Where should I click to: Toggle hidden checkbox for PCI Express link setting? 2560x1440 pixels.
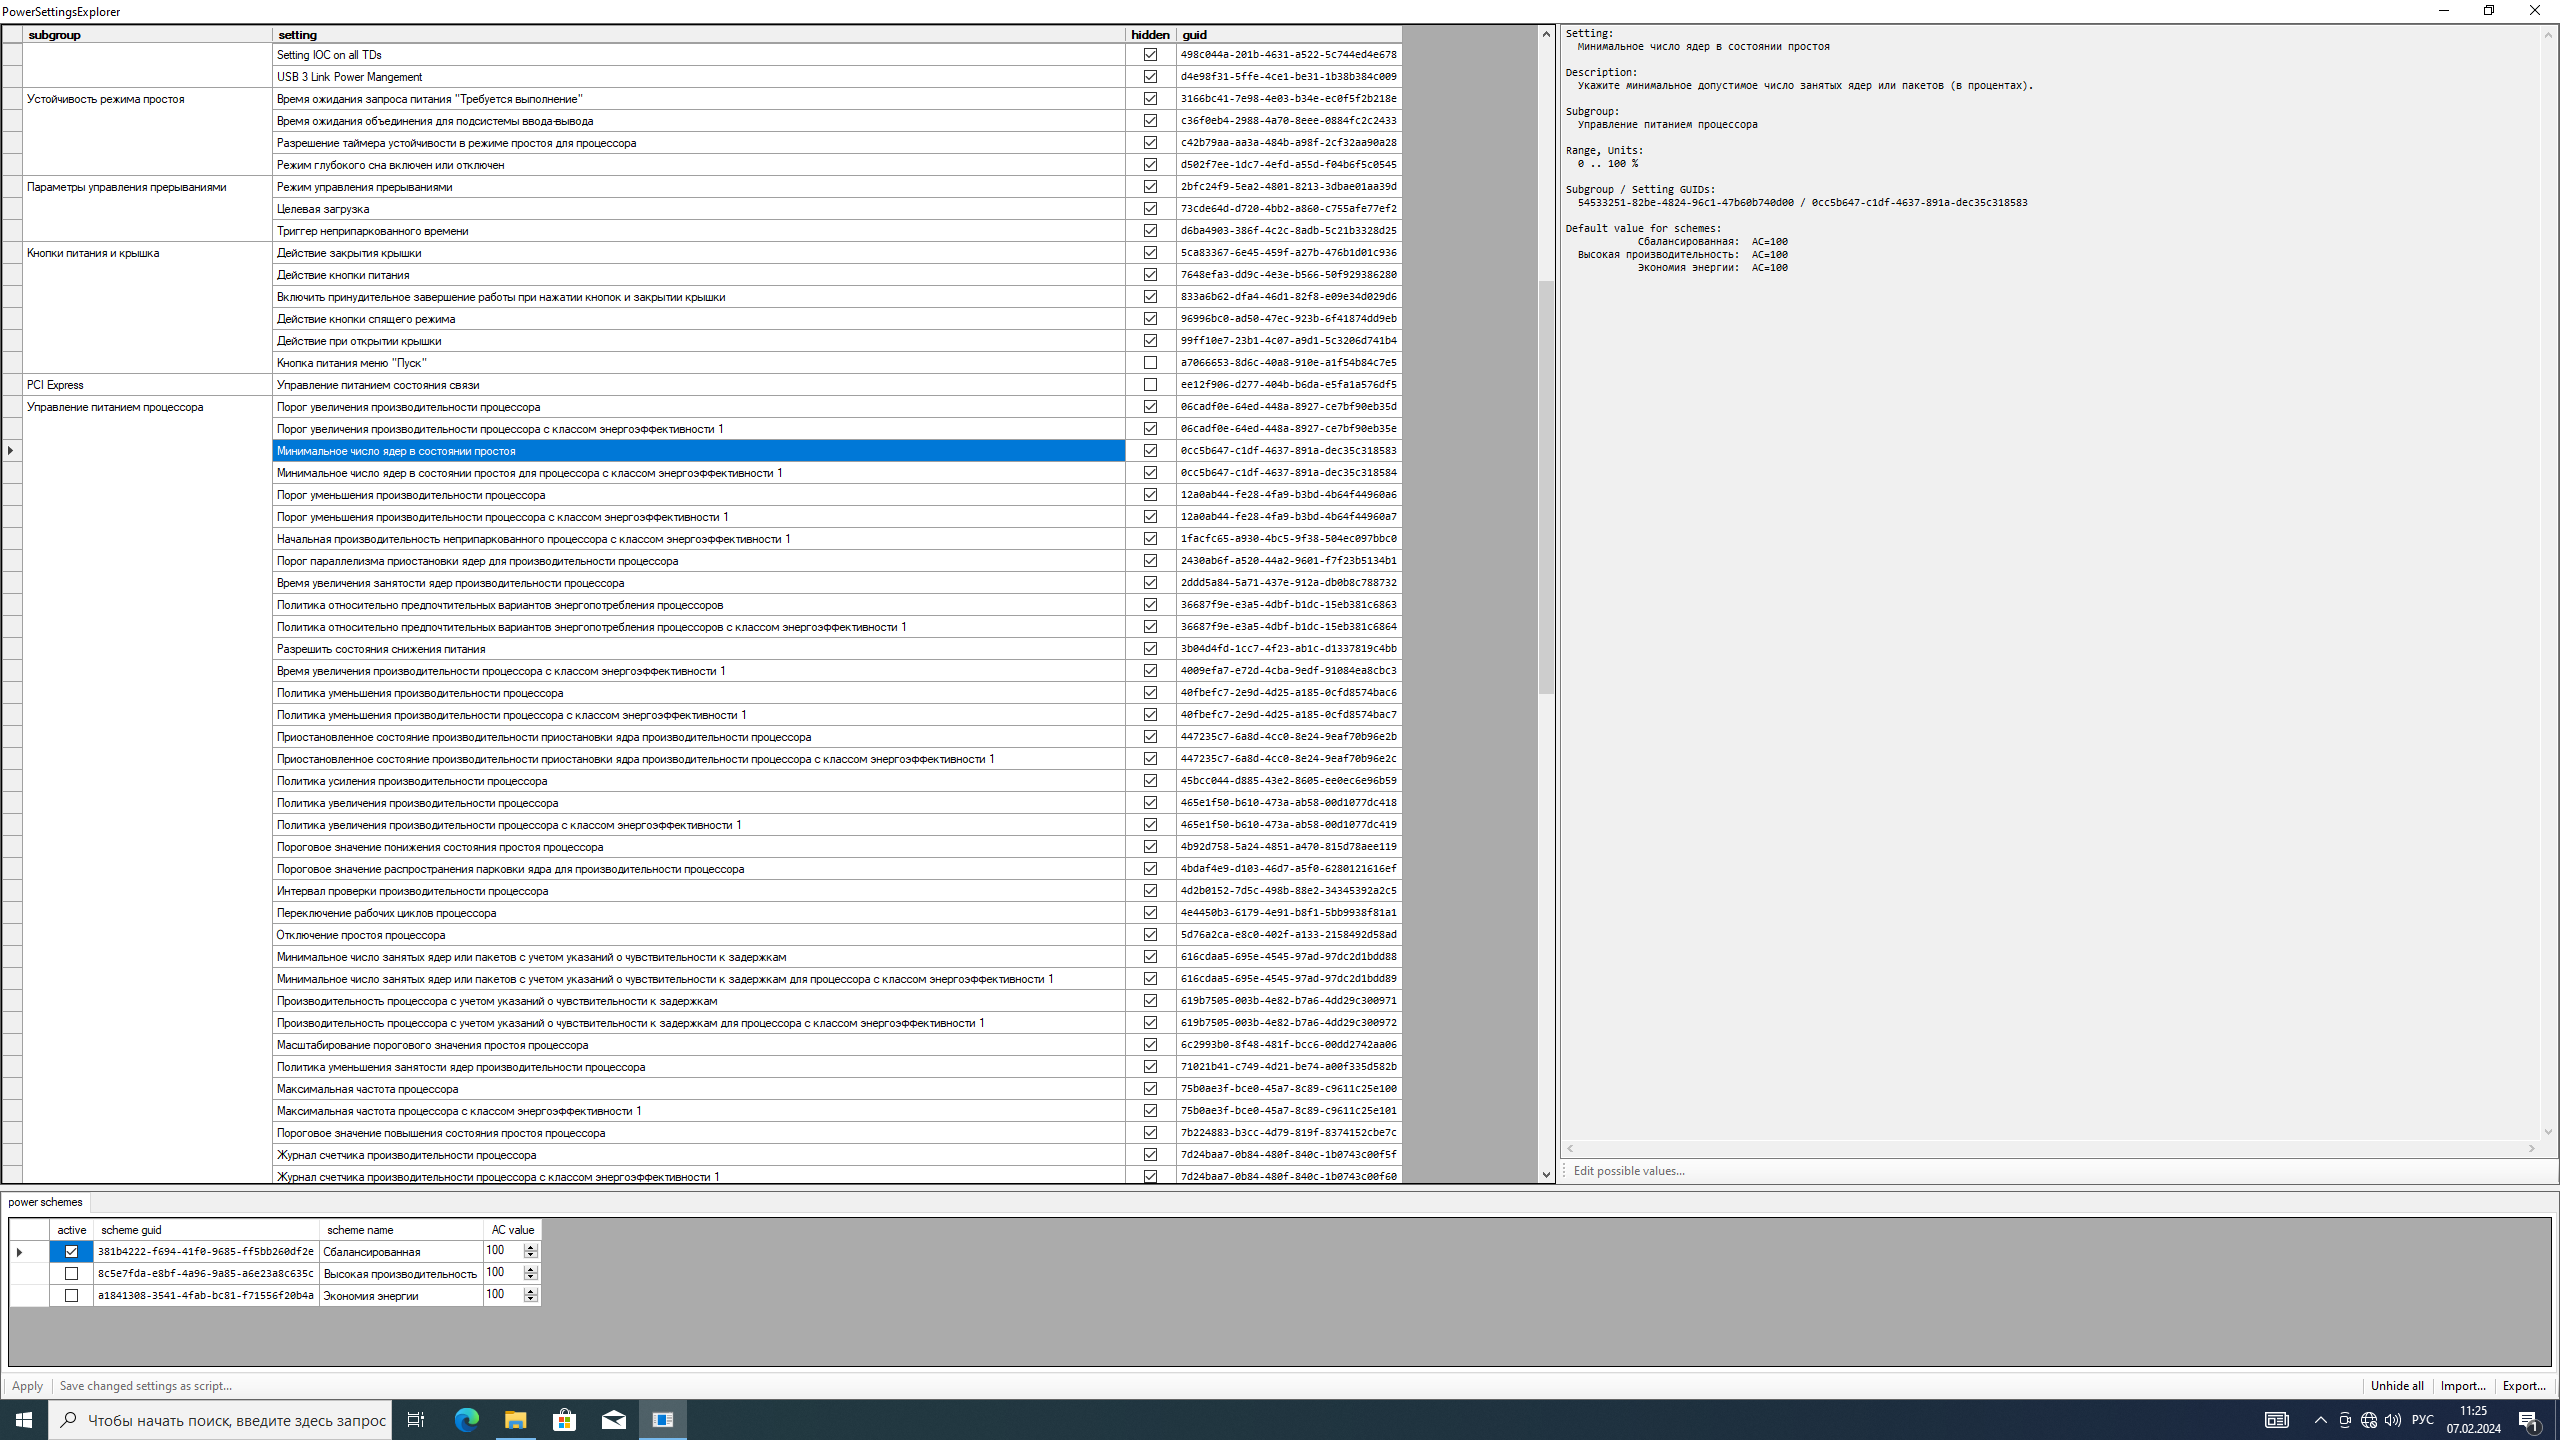pyautogui.click(x=1150, y=385)
